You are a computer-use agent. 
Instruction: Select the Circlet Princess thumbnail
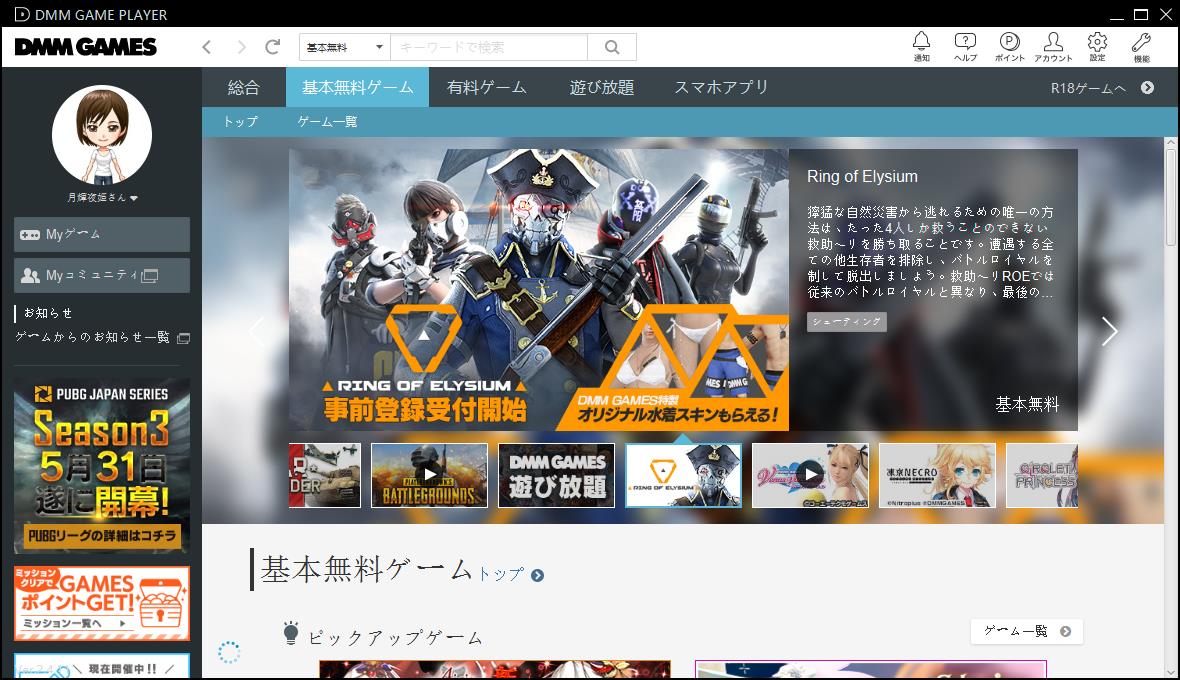point(1042,475)
